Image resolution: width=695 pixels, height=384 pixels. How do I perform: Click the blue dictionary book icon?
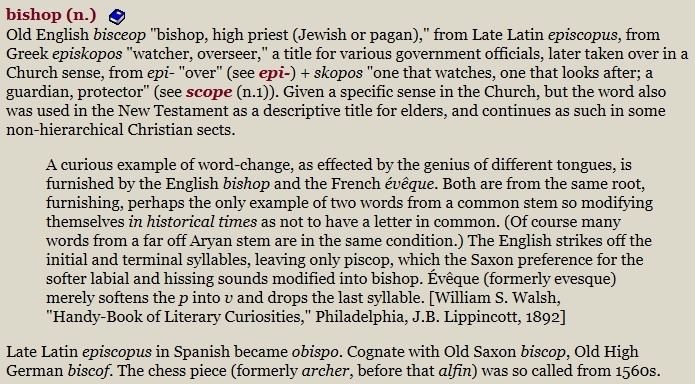[x=117, y=17]
